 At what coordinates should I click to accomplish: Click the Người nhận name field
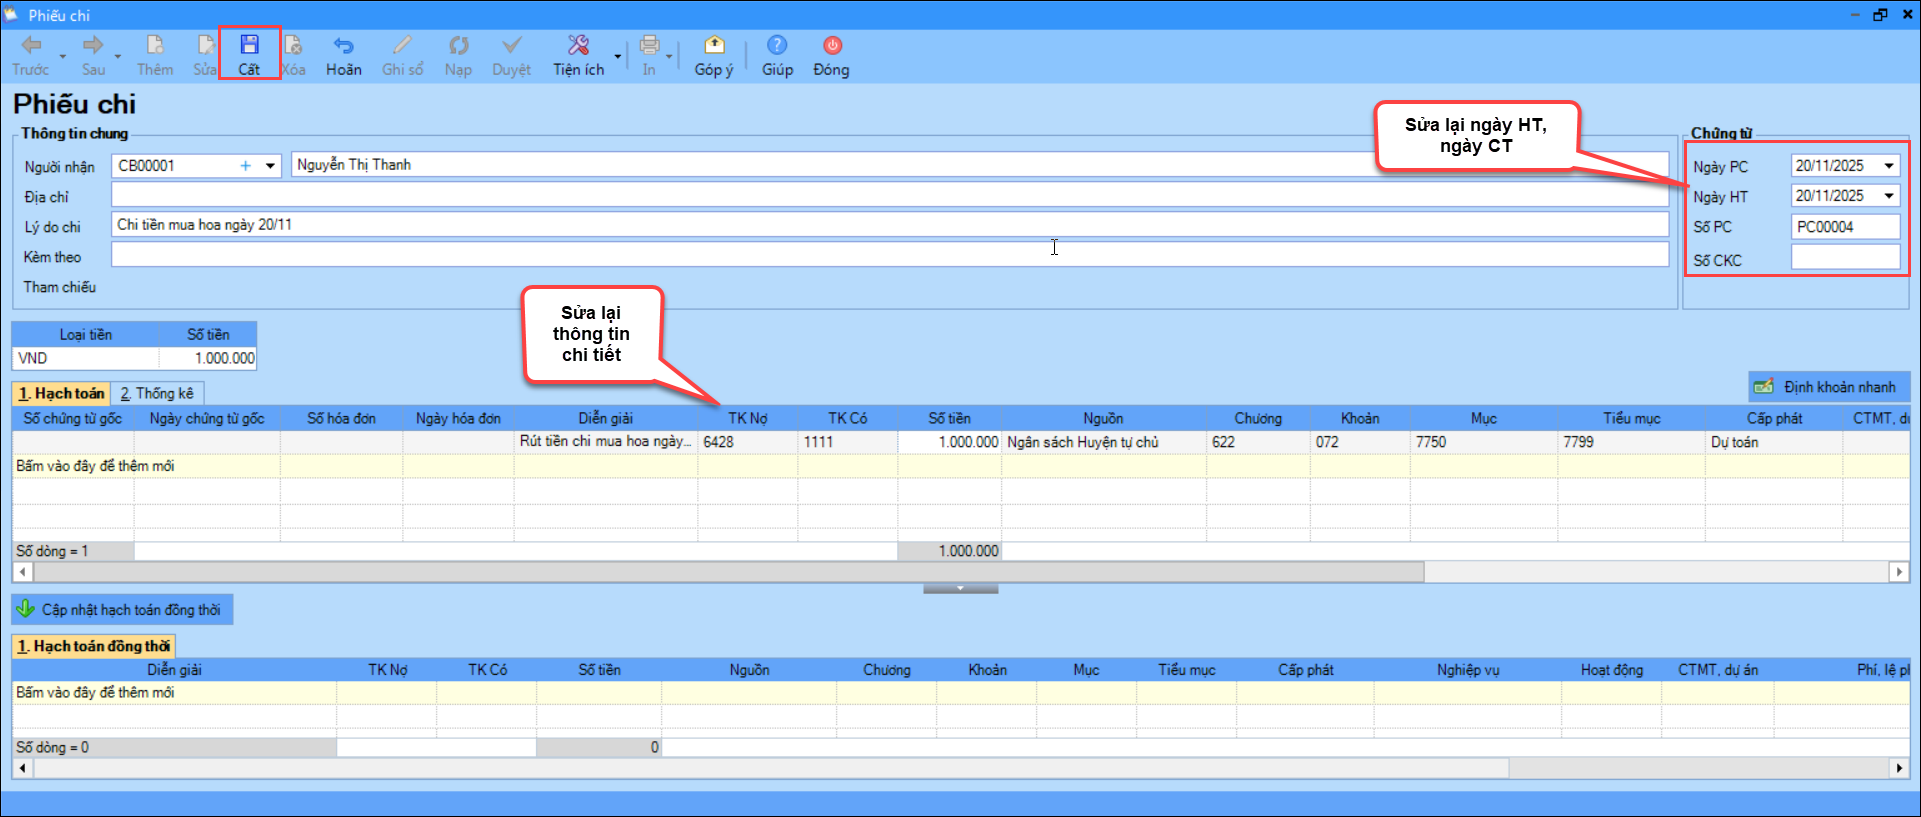pos(979,165)
